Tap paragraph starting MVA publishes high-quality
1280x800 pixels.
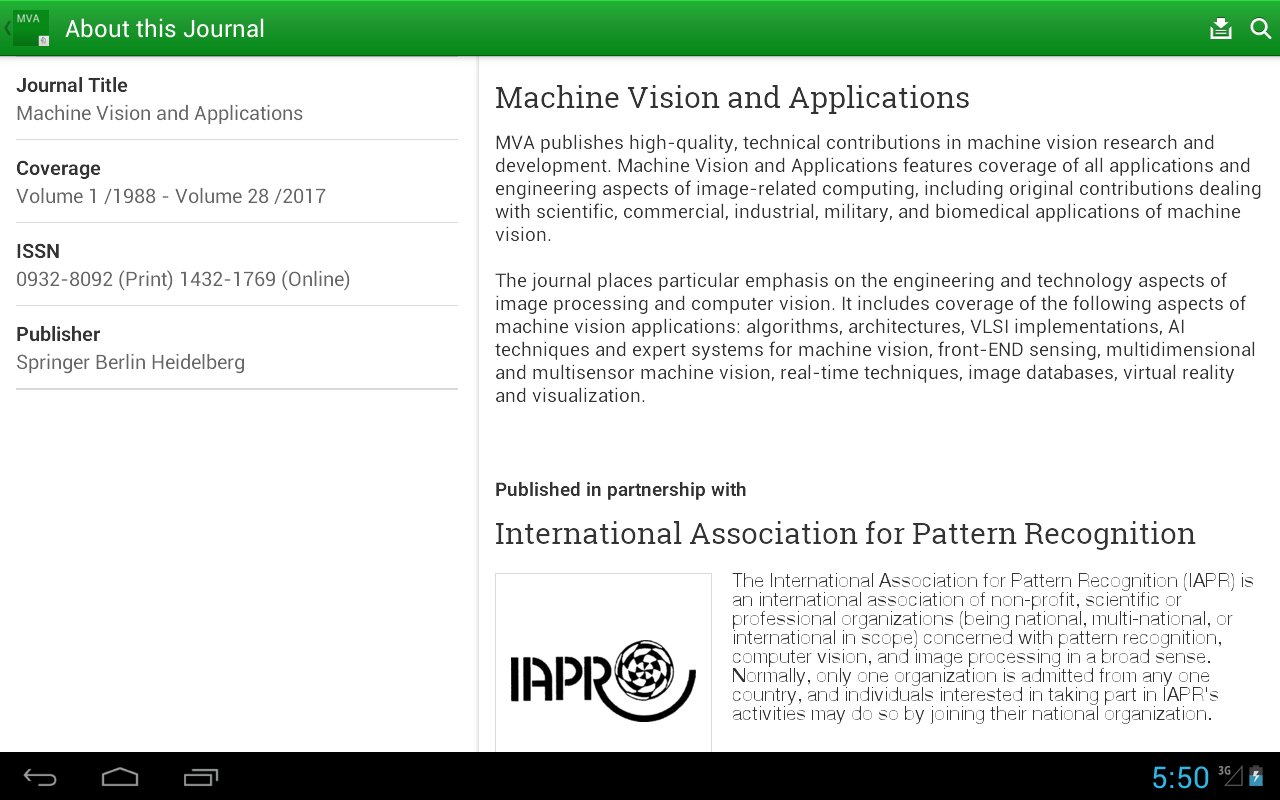click(878, 188)
